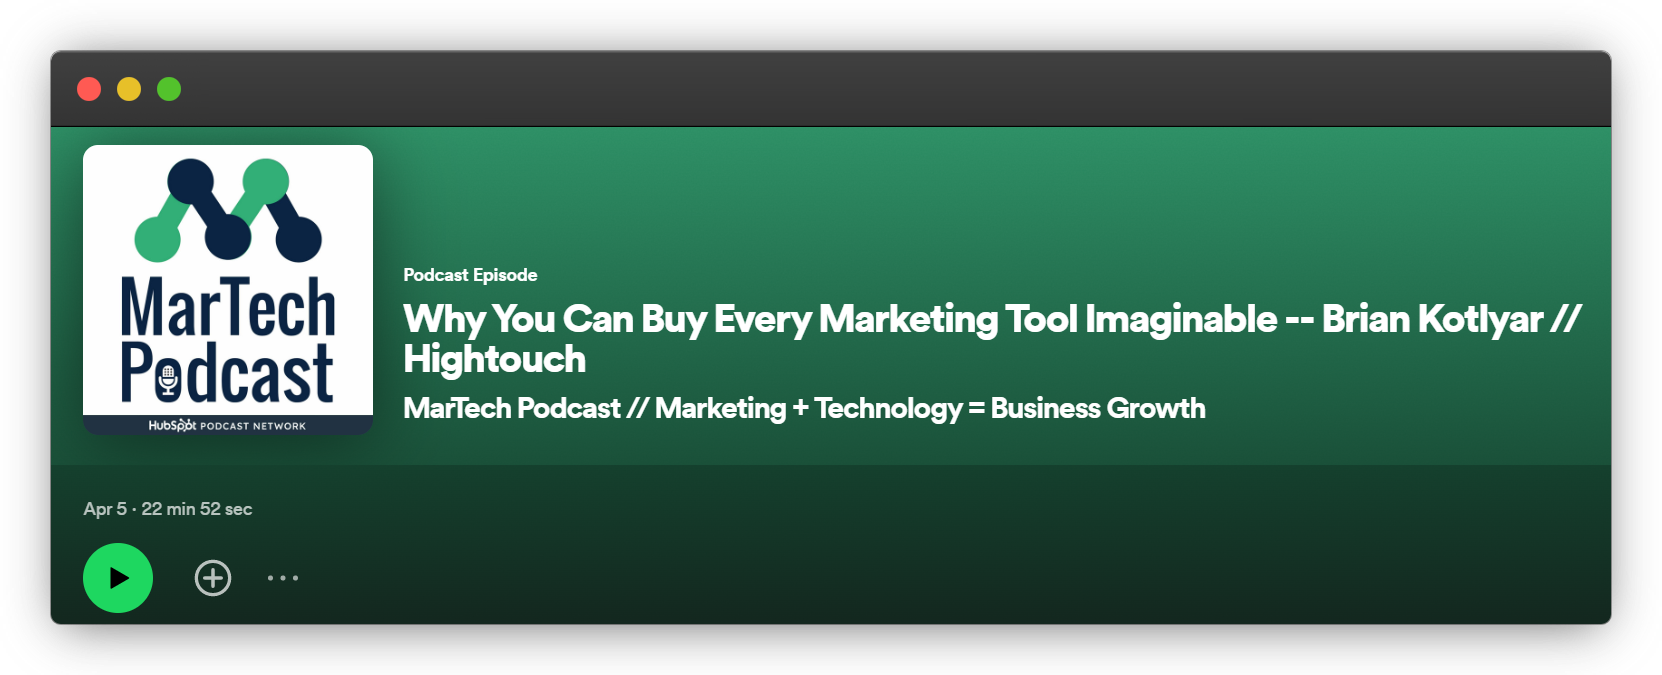Play the podcast episode
This screenshot has width=1662, height=675.
118,578
